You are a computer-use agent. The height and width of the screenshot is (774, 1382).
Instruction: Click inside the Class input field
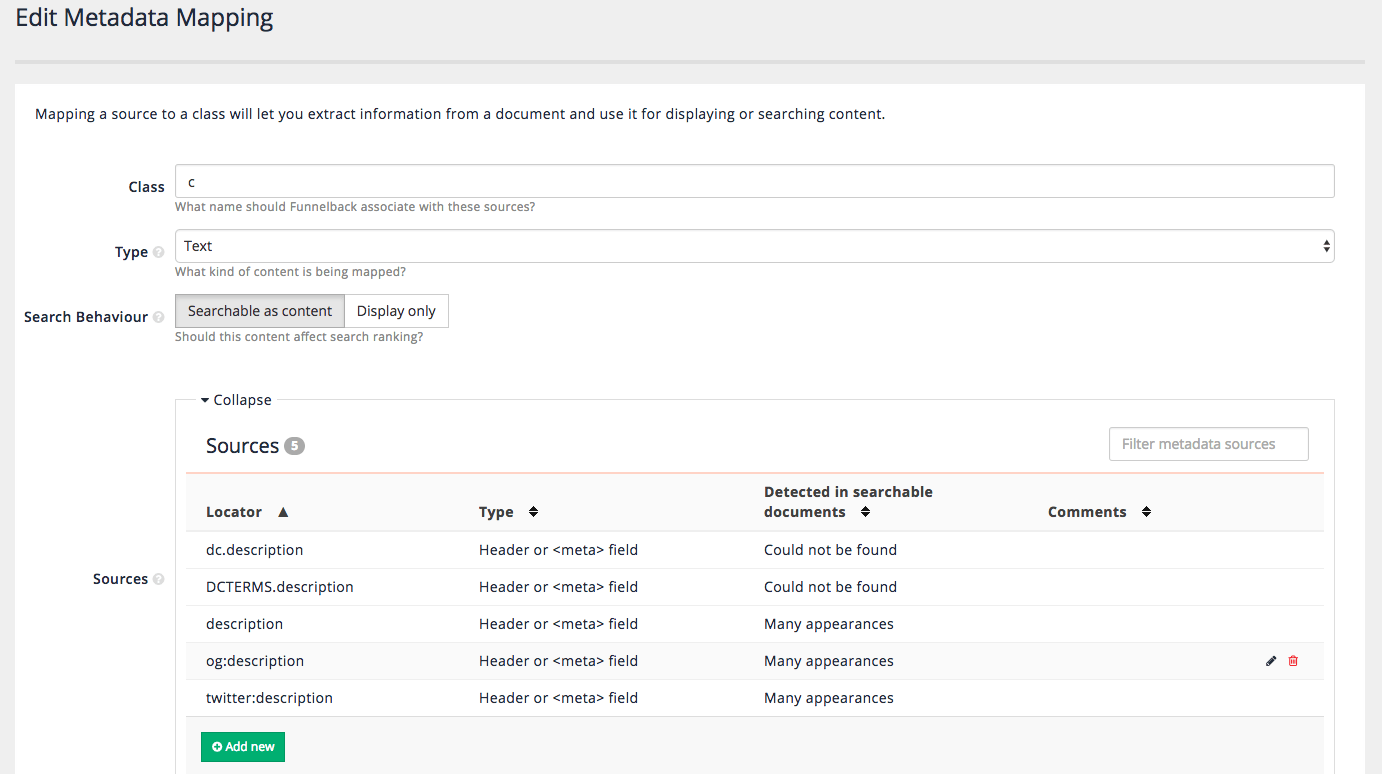754,181
